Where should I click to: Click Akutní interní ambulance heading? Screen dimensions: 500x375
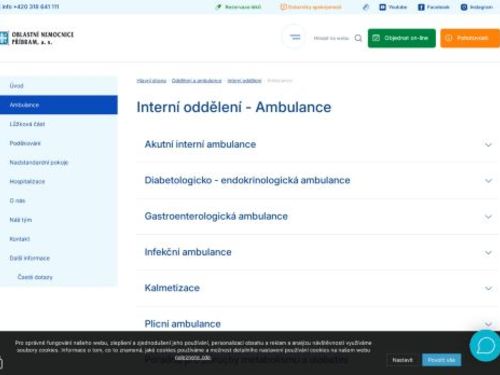point(200,144)
